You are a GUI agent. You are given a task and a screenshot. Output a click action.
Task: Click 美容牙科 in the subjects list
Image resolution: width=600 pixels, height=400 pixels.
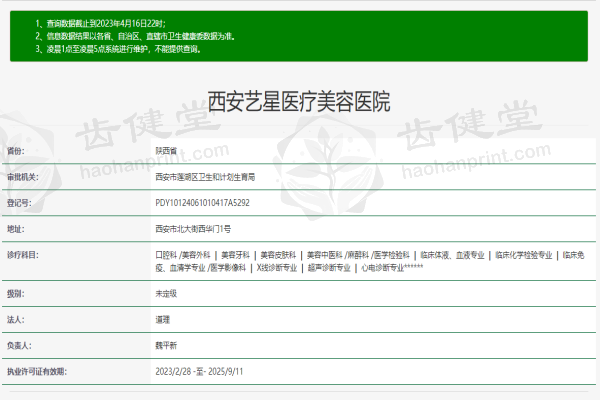click(x=235, y=255)
